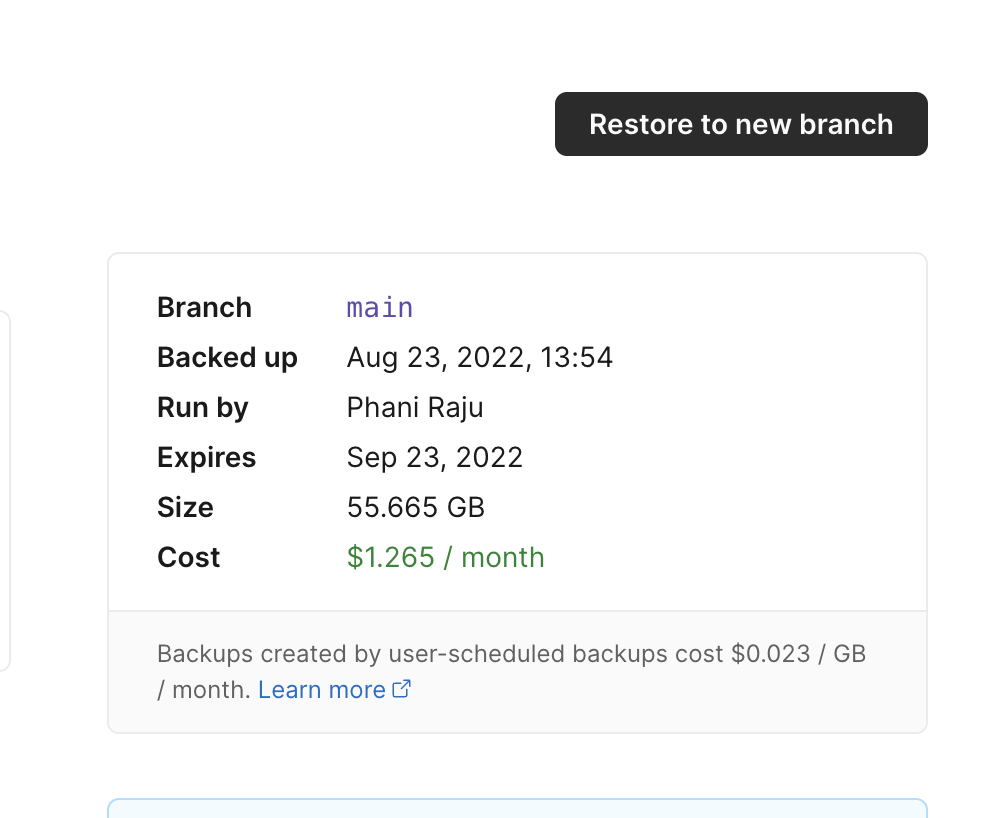Select the backup Size value 55.665 GB
Viewport: 1000px width, 818px height.
point(415,507)
